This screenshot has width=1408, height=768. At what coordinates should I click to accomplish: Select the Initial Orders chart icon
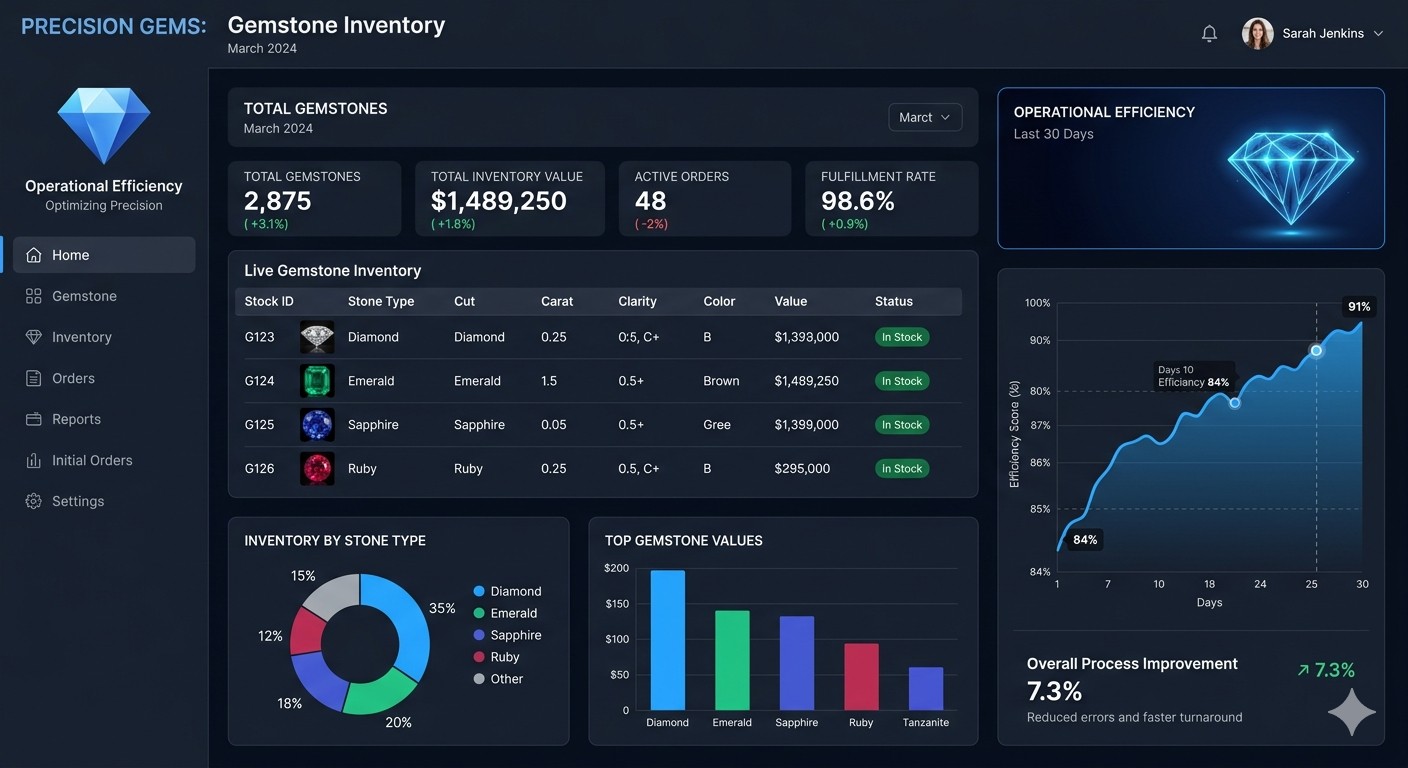click(x=31, y=460)
